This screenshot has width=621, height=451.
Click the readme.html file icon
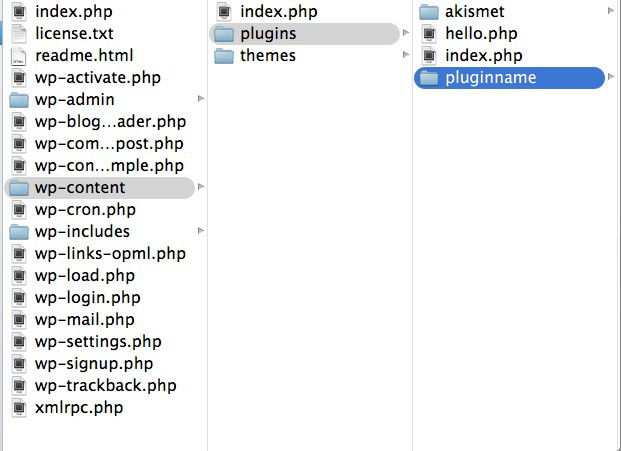pyautogui.click(x=19, y=56)
